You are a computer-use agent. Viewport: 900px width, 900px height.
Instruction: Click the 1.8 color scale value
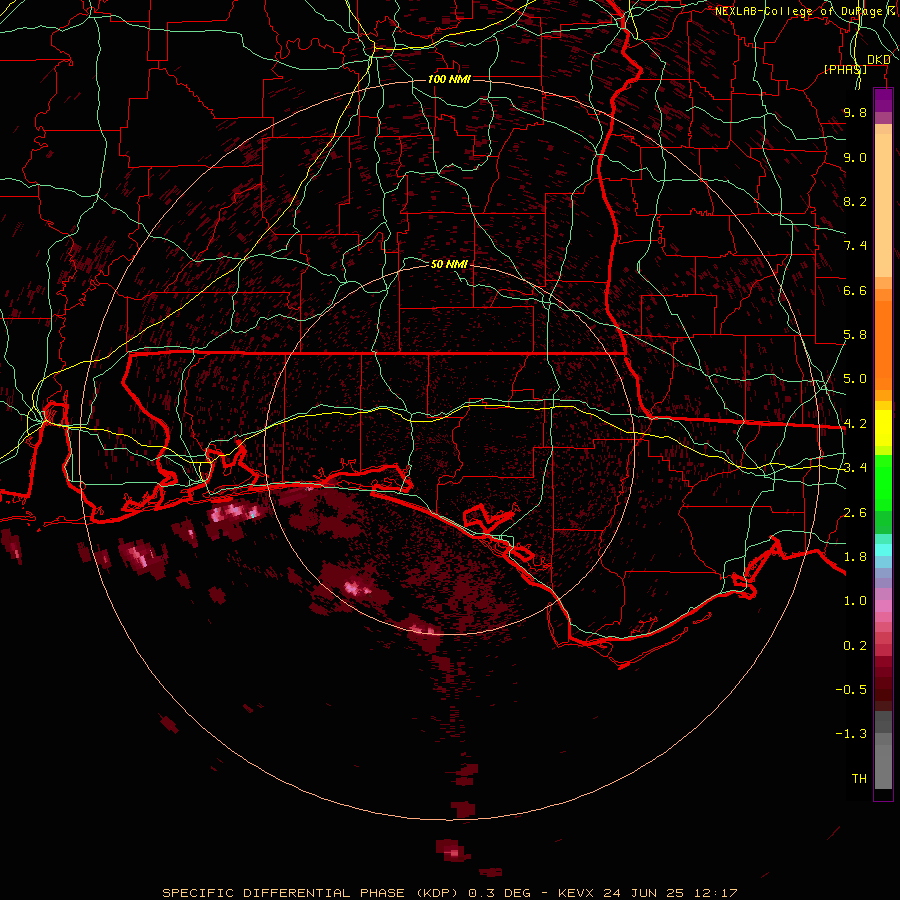[x=855, y=557]
